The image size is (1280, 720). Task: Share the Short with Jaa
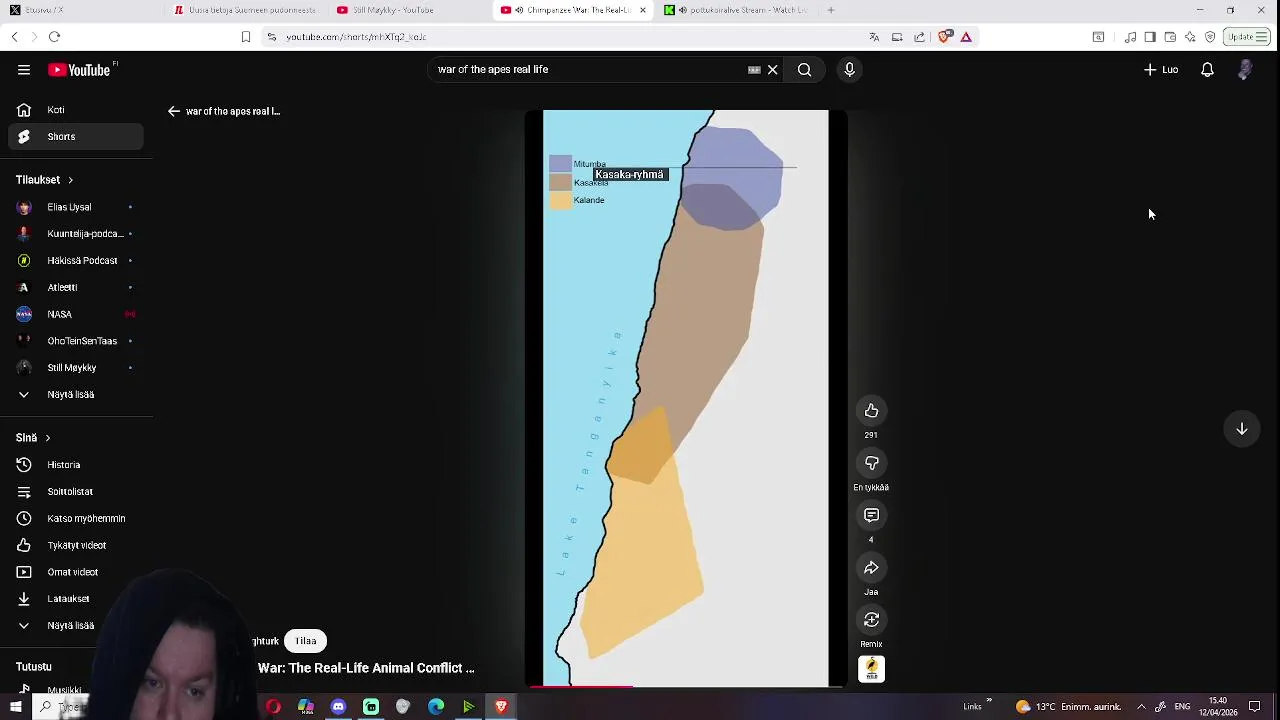tap(871, 568)
